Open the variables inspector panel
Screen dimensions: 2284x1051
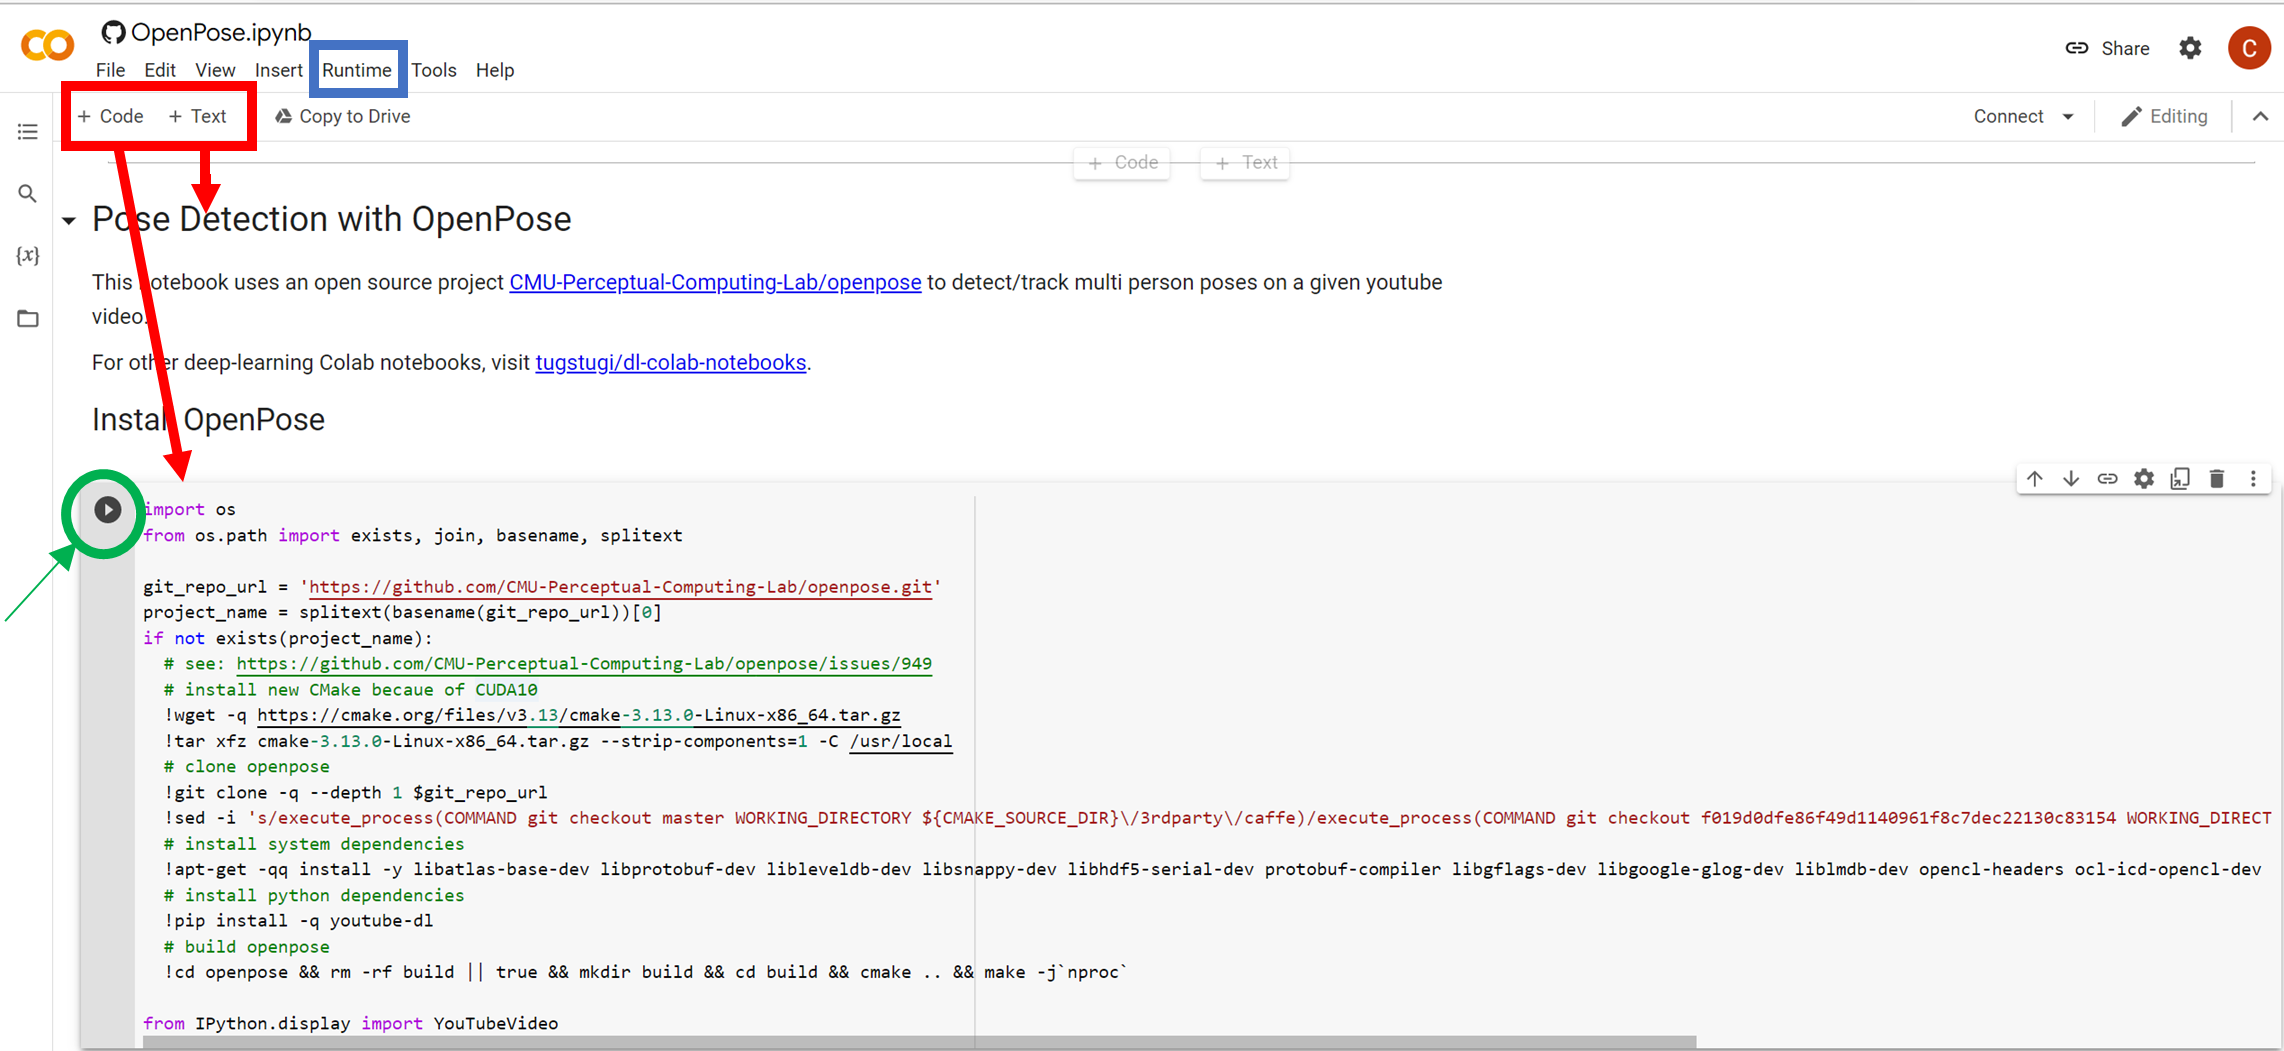point(28,256)
